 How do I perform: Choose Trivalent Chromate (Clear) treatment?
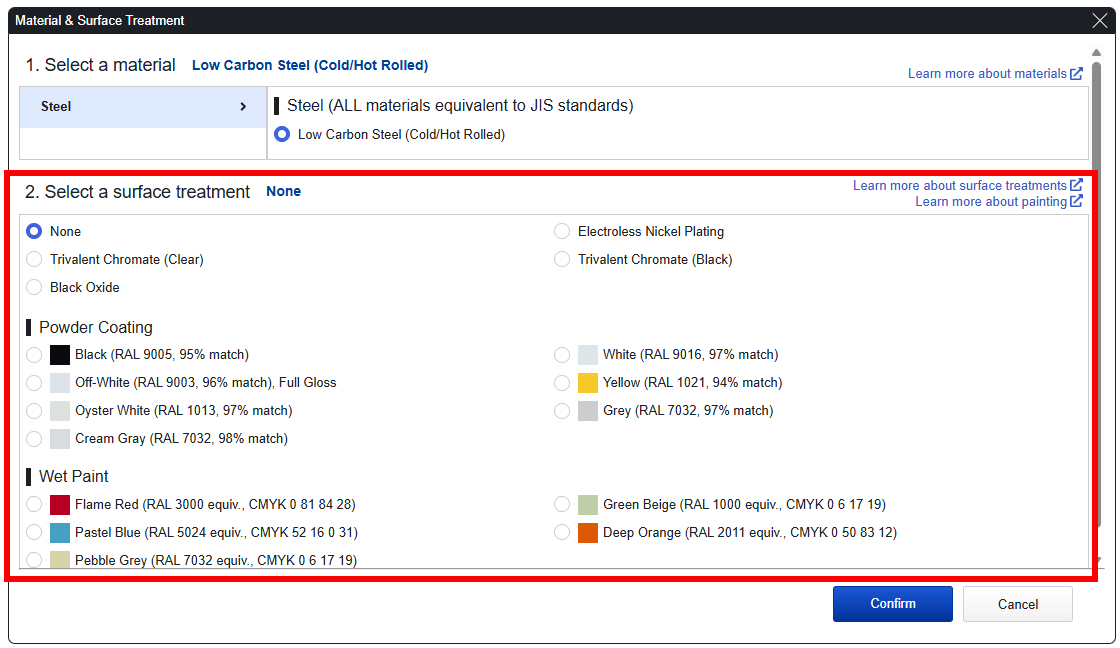[x=34, y=260]
